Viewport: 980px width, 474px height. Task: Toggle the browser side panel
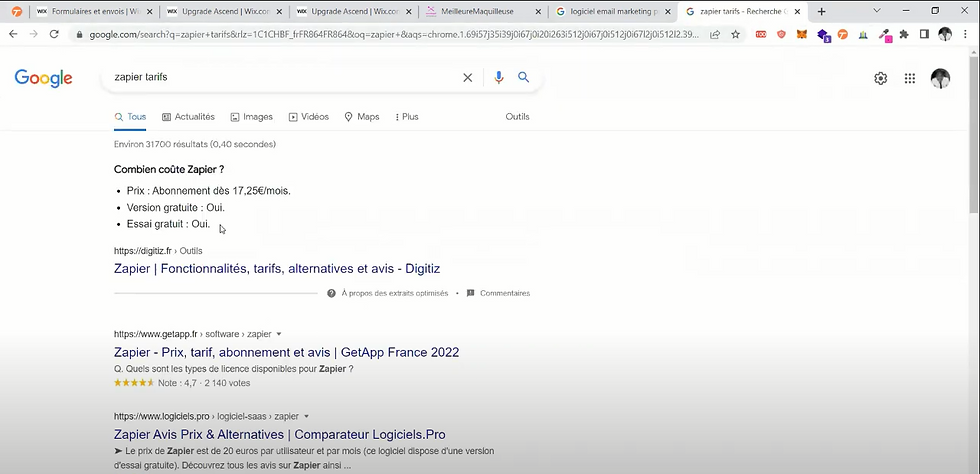[x=924, y=34]
